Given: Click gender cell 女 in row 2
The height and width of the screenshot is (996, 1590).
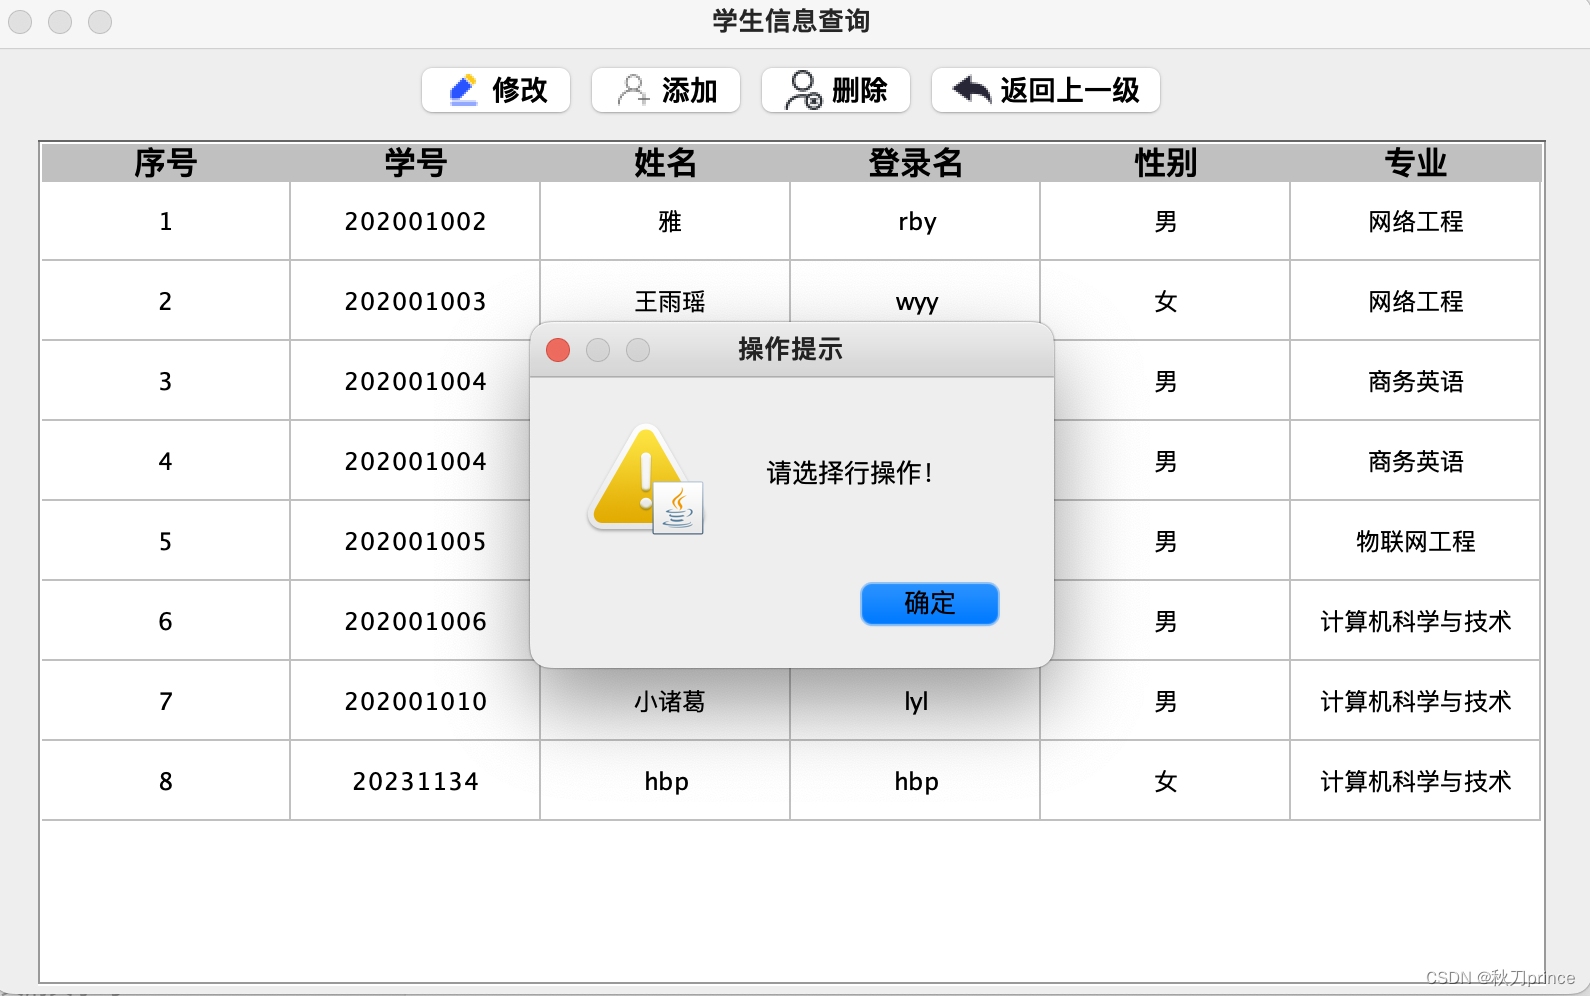Looking at the screenshot, I should click(x=1165, y=301).
